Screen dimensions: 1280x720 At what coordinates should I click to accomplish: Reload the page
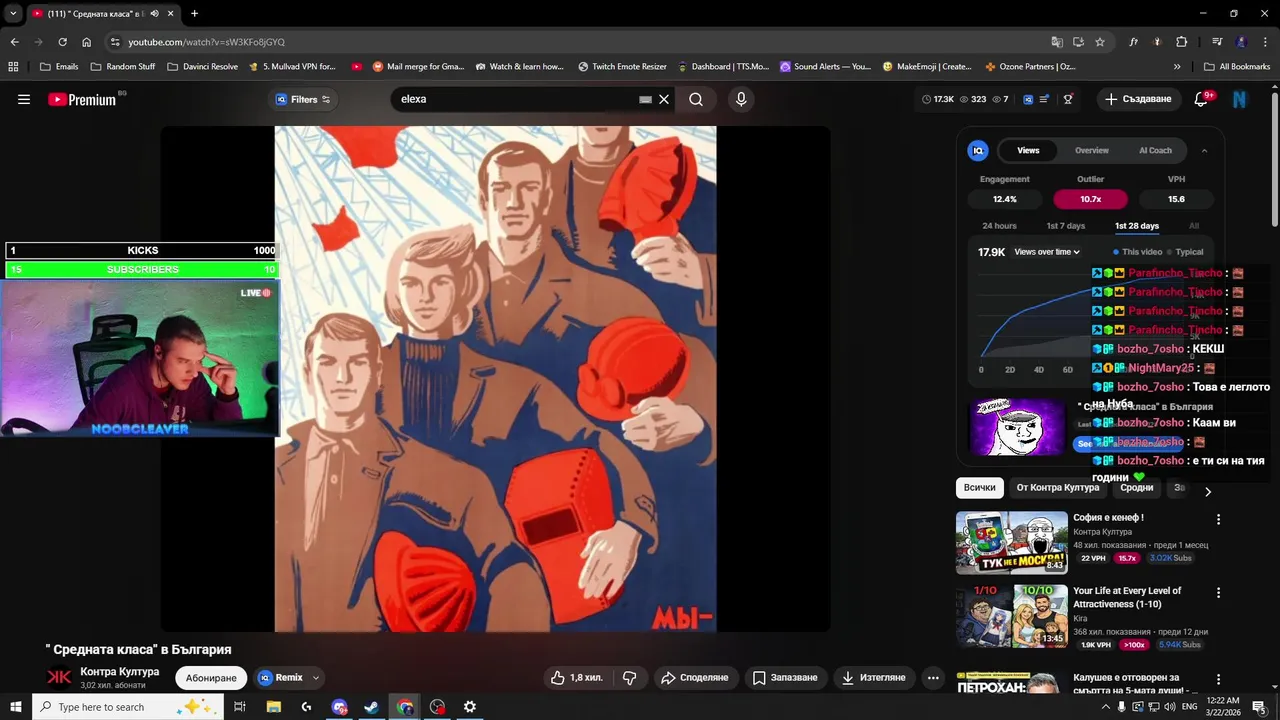(x=62, y=42)
